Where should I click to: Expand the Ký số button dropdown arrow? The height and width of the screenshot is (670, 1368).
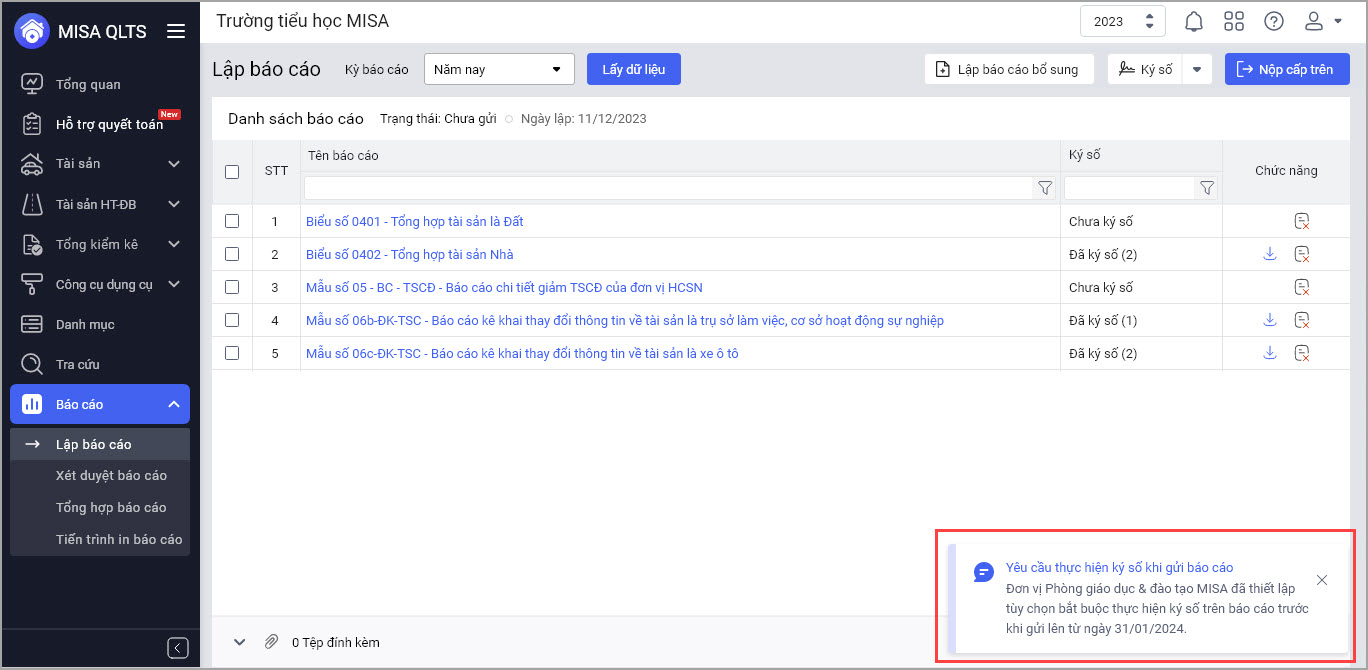coord(1197,69)
